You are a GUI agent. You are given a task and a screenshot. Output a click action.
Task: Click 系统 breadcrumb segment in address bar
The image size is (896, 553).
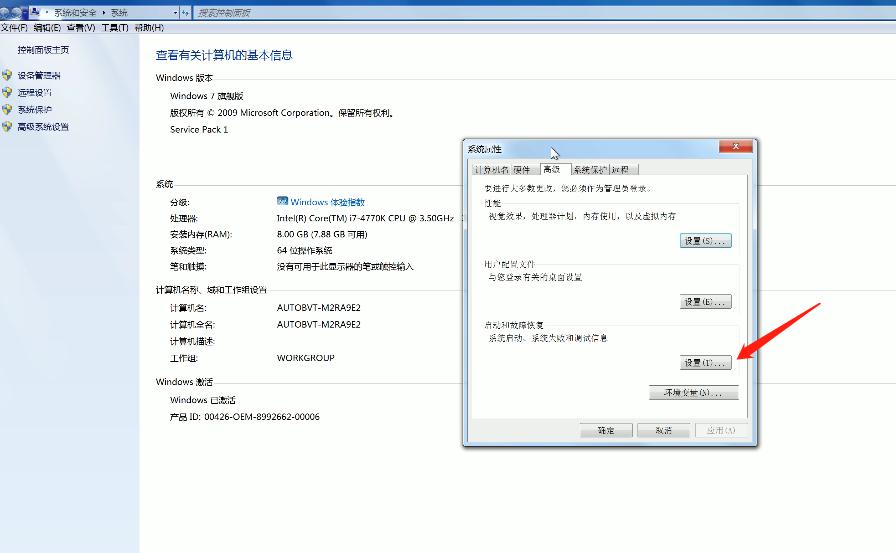click(x=119, y=13)
